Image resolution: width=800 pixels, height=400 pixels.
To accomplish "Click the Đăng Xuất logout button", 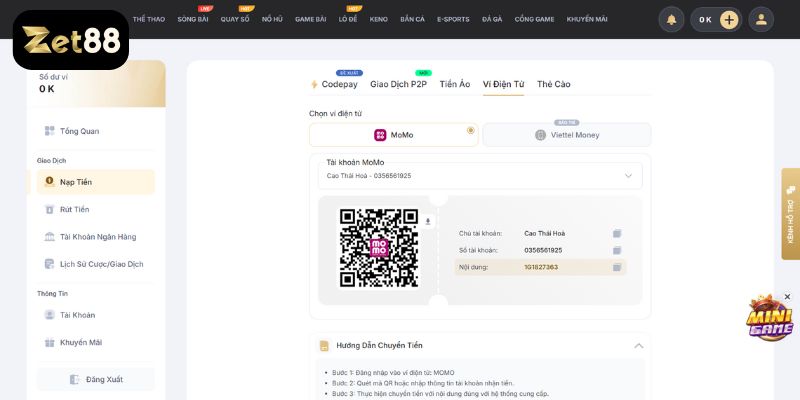I will (96, 380).
